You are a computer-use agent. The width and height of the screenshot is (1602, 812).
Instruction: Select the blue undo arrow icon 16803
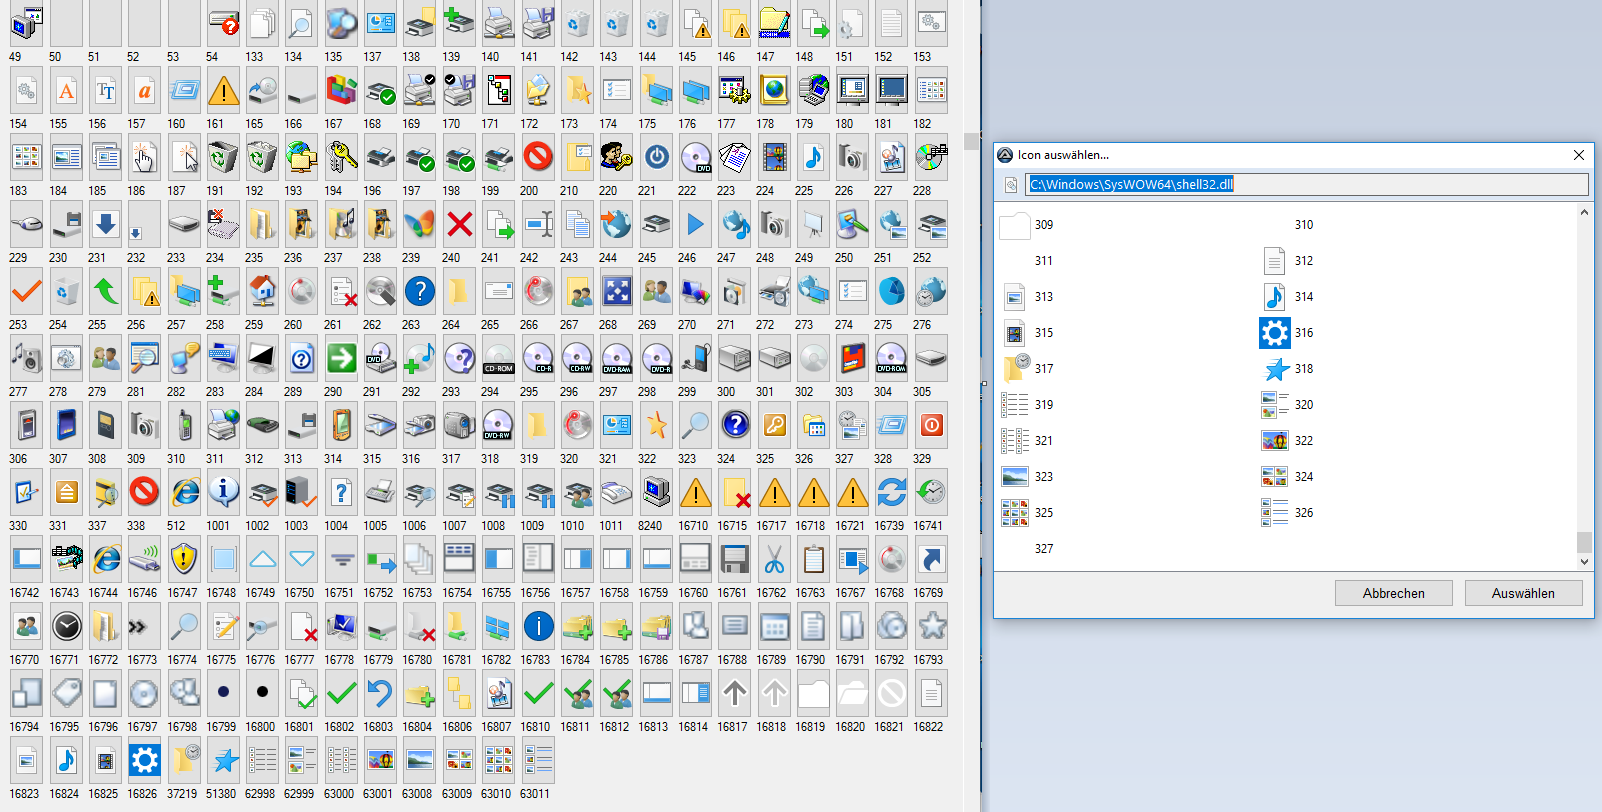tap(380, 693)
